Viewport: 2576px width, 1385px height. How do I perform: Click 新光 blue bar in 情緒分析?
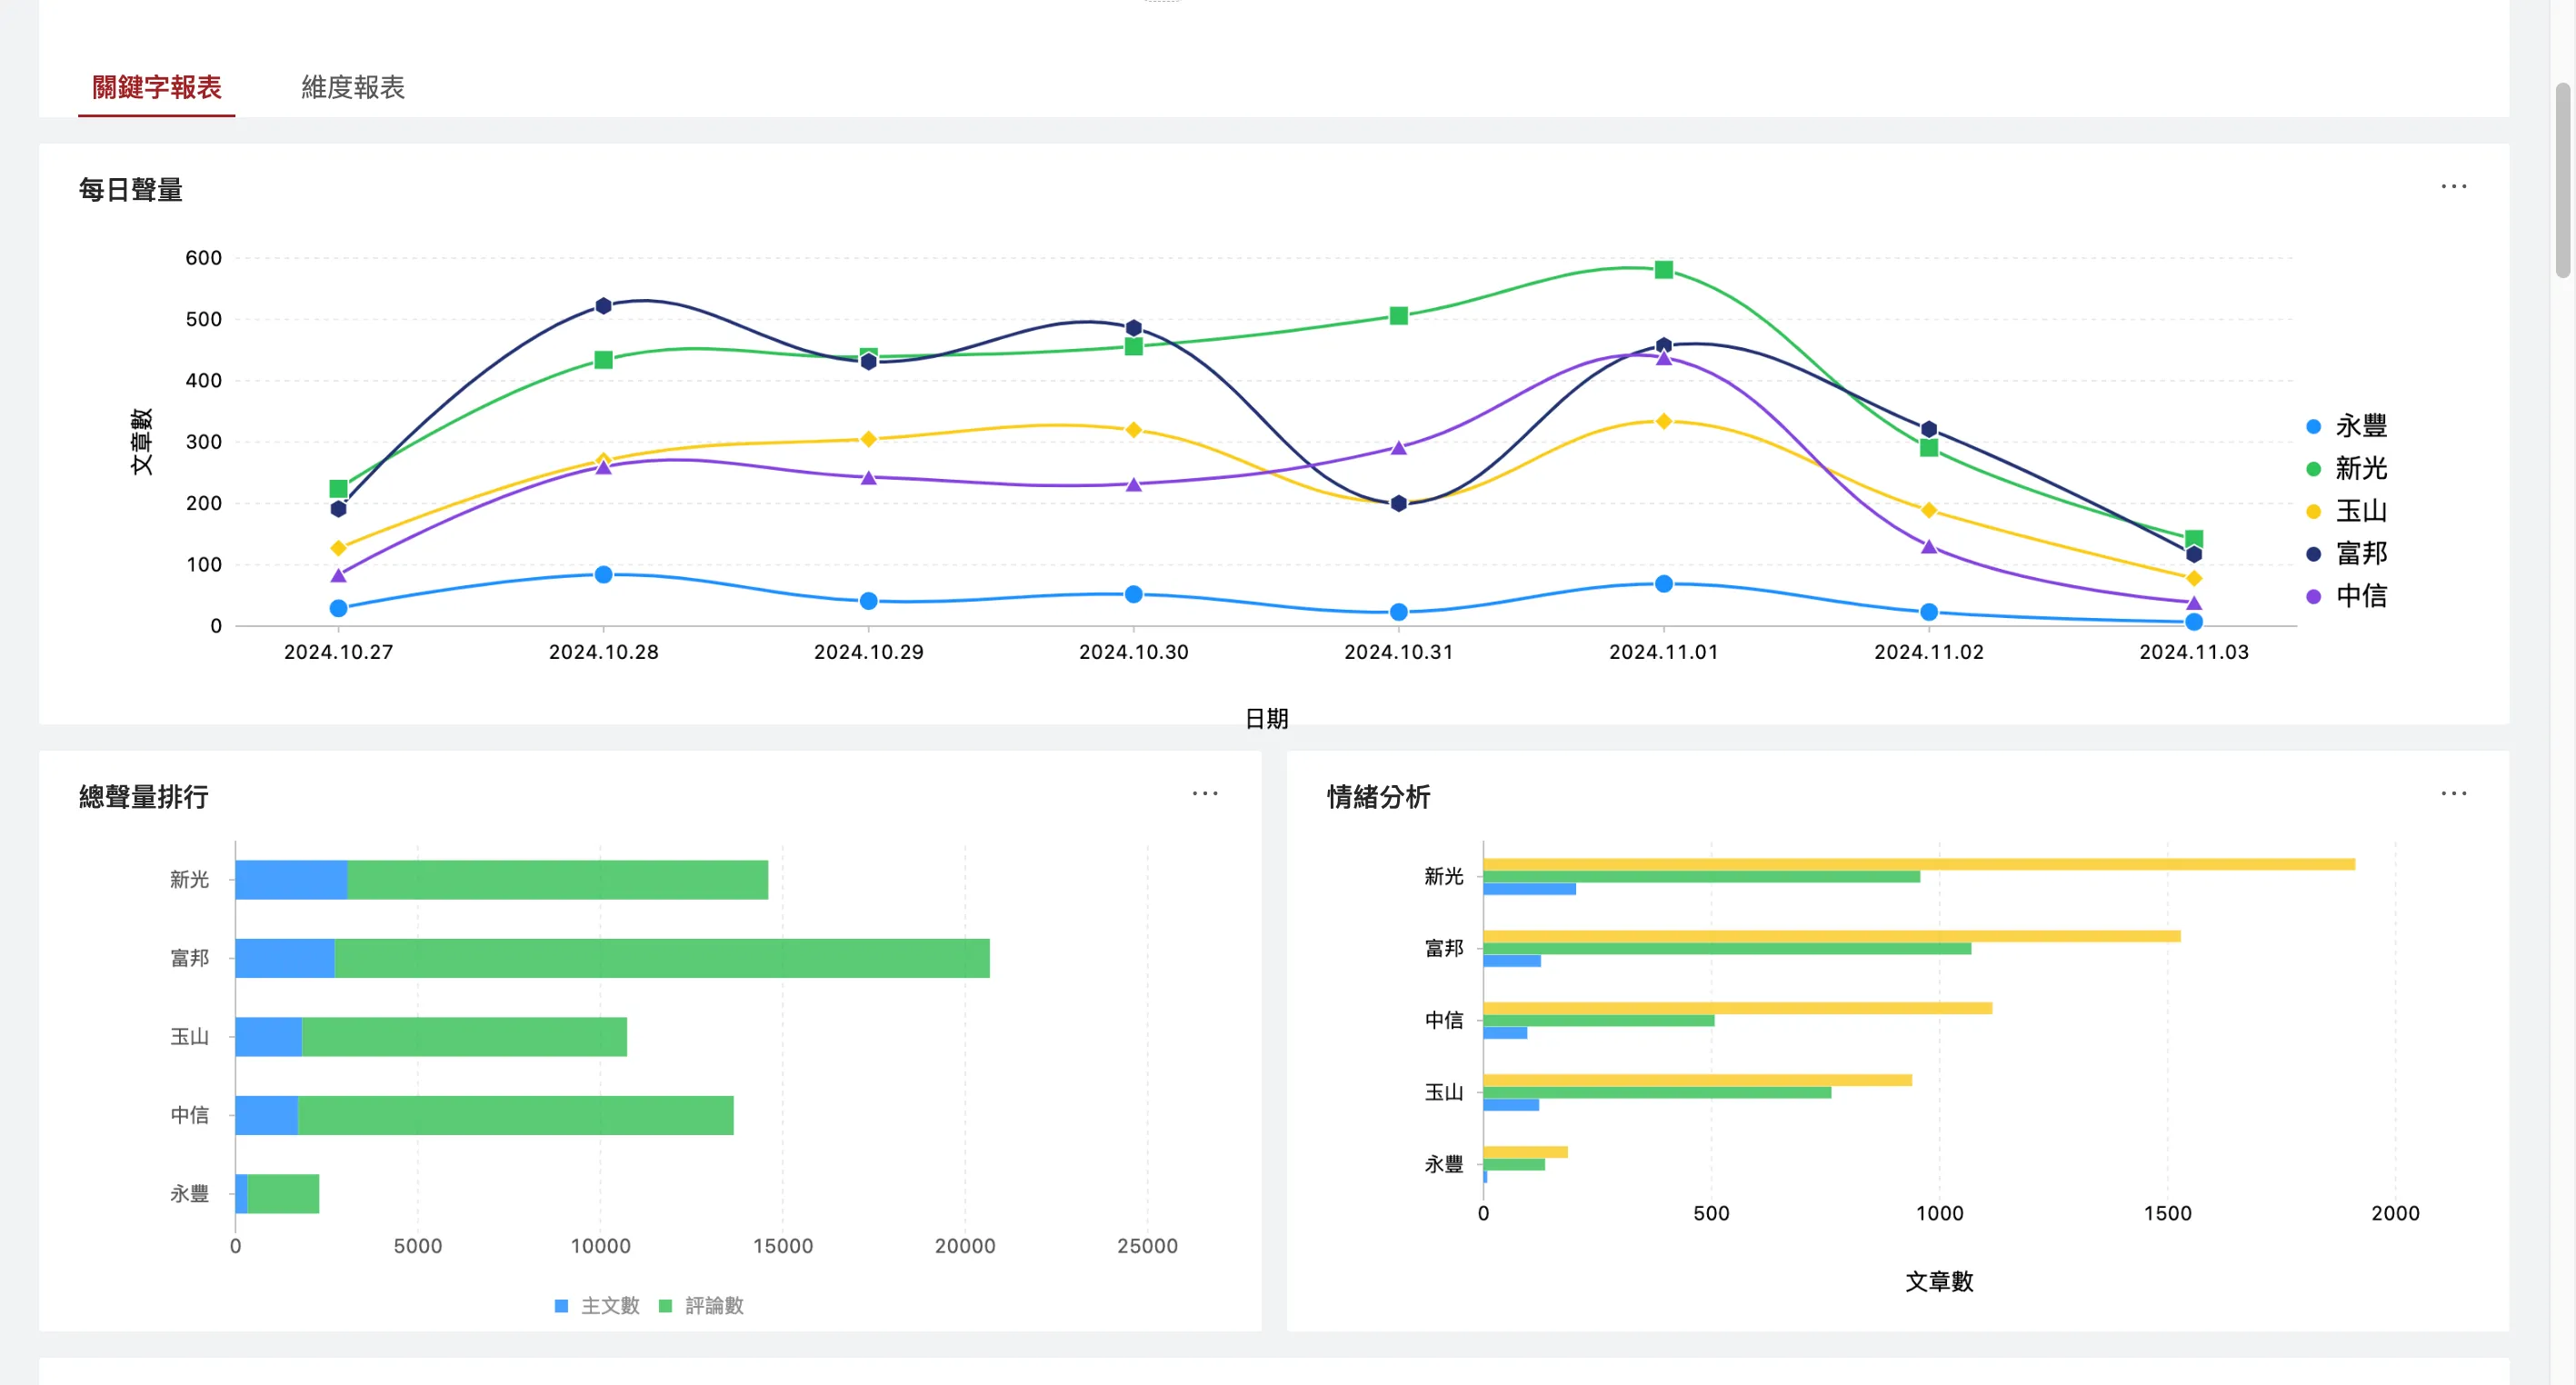click(1529, 889)
